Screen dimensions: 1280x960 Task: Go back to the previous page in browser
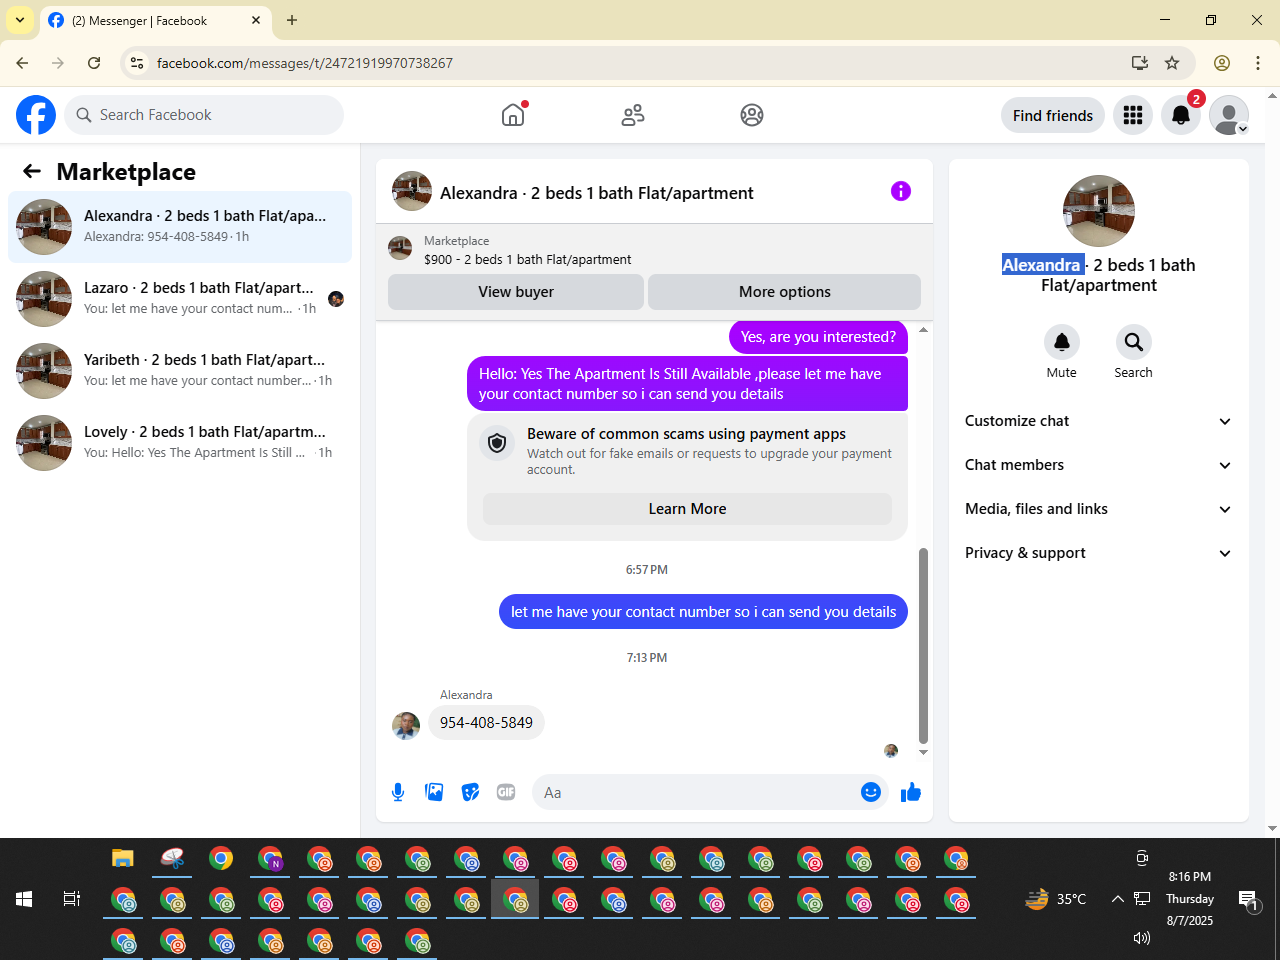pyautogui.click(x=22, y=63)
